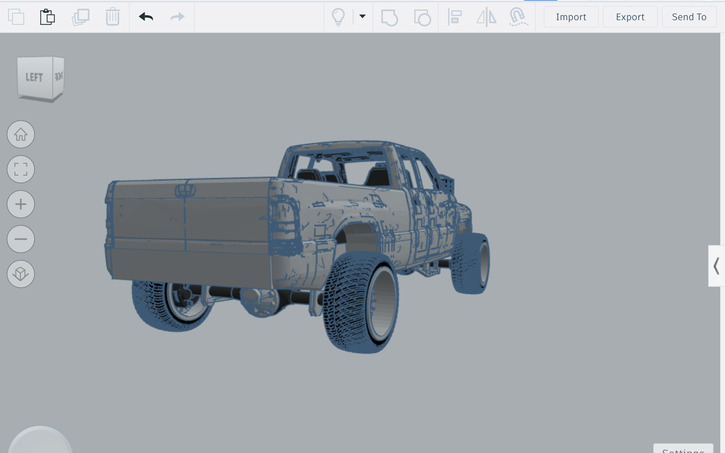
Task: Open the Settings button at bottom
Action: pyautogui.click(x=683, y=449)
